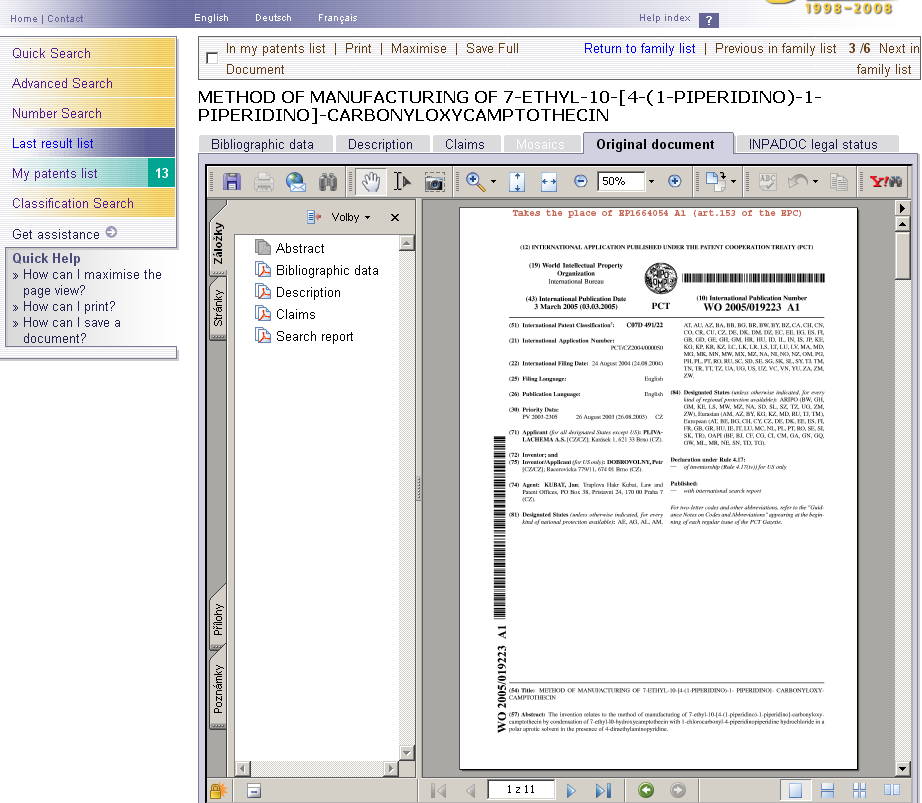Click the Previous in family list link
This screenshot has height=803, width=922.
point(775,49)
